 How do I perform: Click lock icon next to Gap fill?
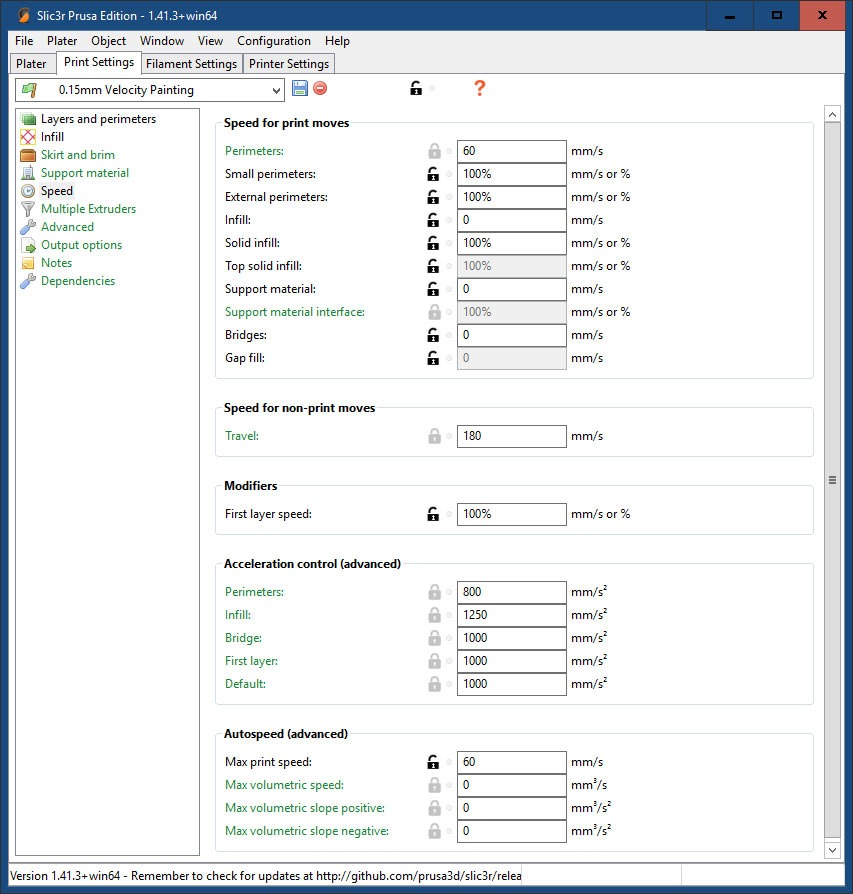(433, 358)
